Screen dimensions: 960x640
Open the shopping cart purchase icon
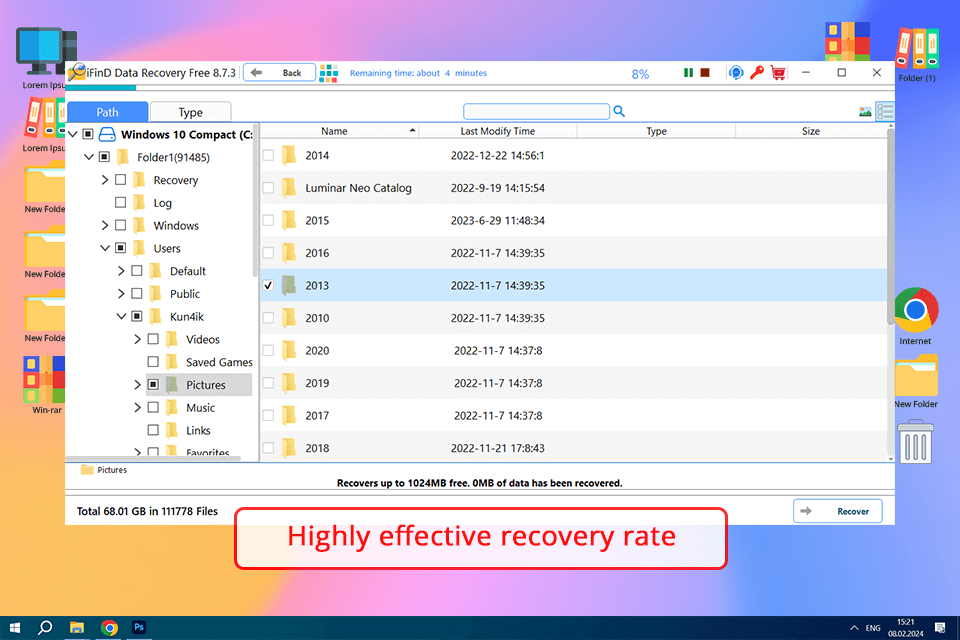(778, 73)
